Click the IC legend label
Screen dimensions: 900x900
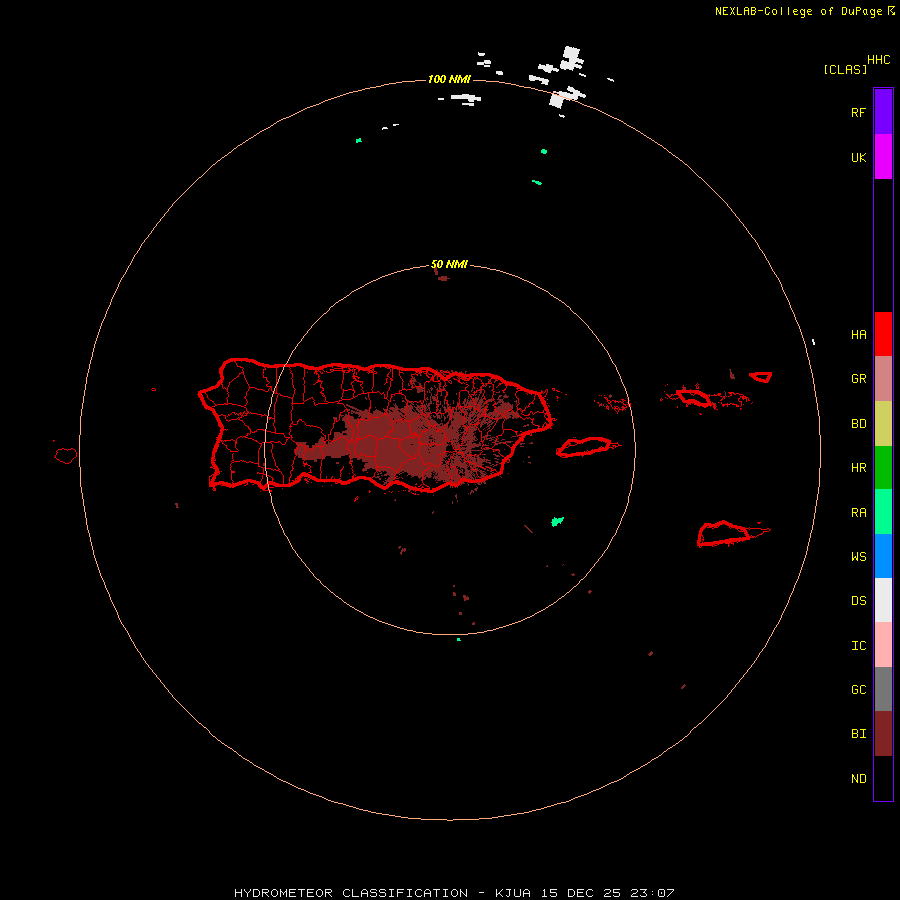pyautogui.click(x=859, y=646)
